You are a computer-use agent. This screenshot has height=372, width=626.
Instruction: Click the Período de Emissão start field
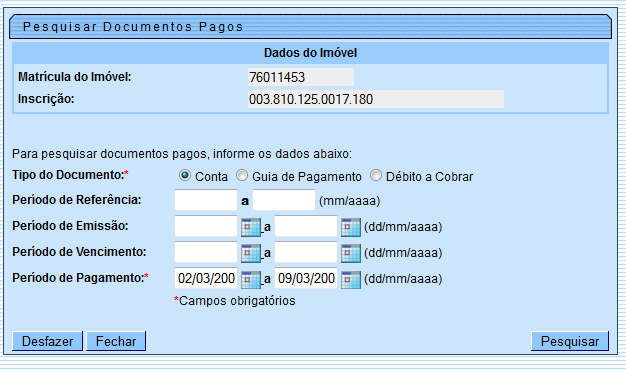pos(206,226)
